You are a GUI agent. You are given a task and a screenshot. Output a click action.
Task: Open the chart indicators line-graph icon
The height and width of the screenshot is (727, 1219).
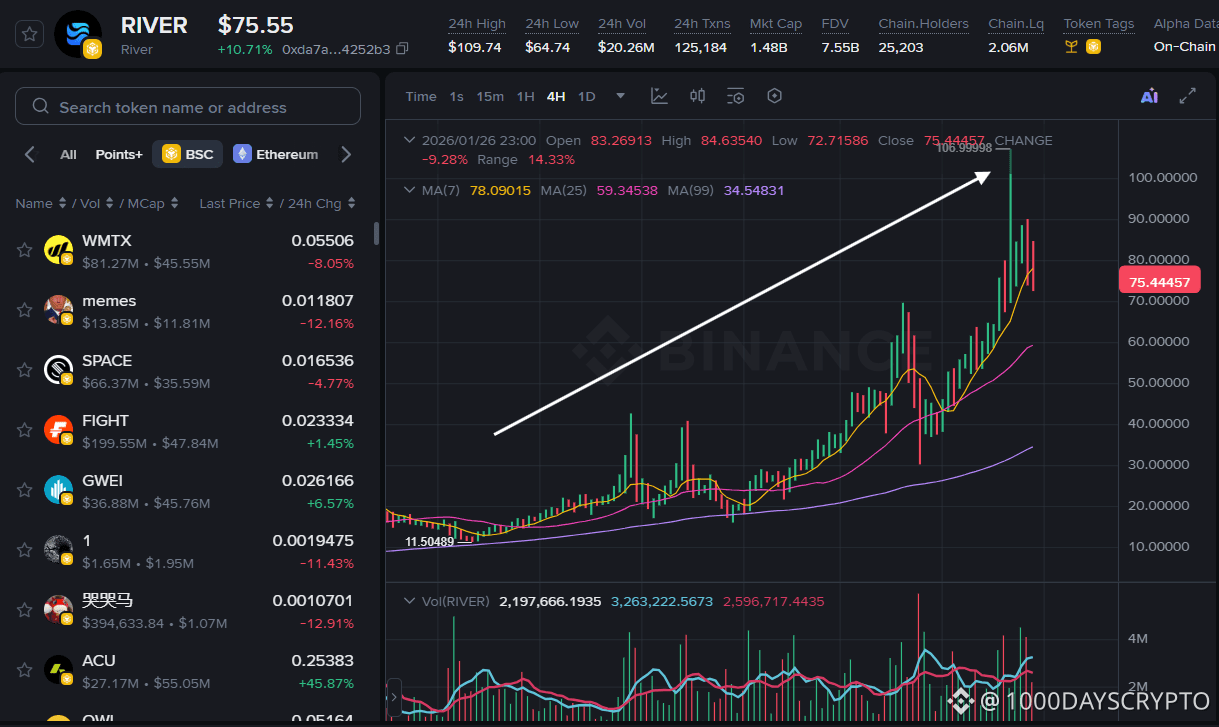click(x=659, y=96)
